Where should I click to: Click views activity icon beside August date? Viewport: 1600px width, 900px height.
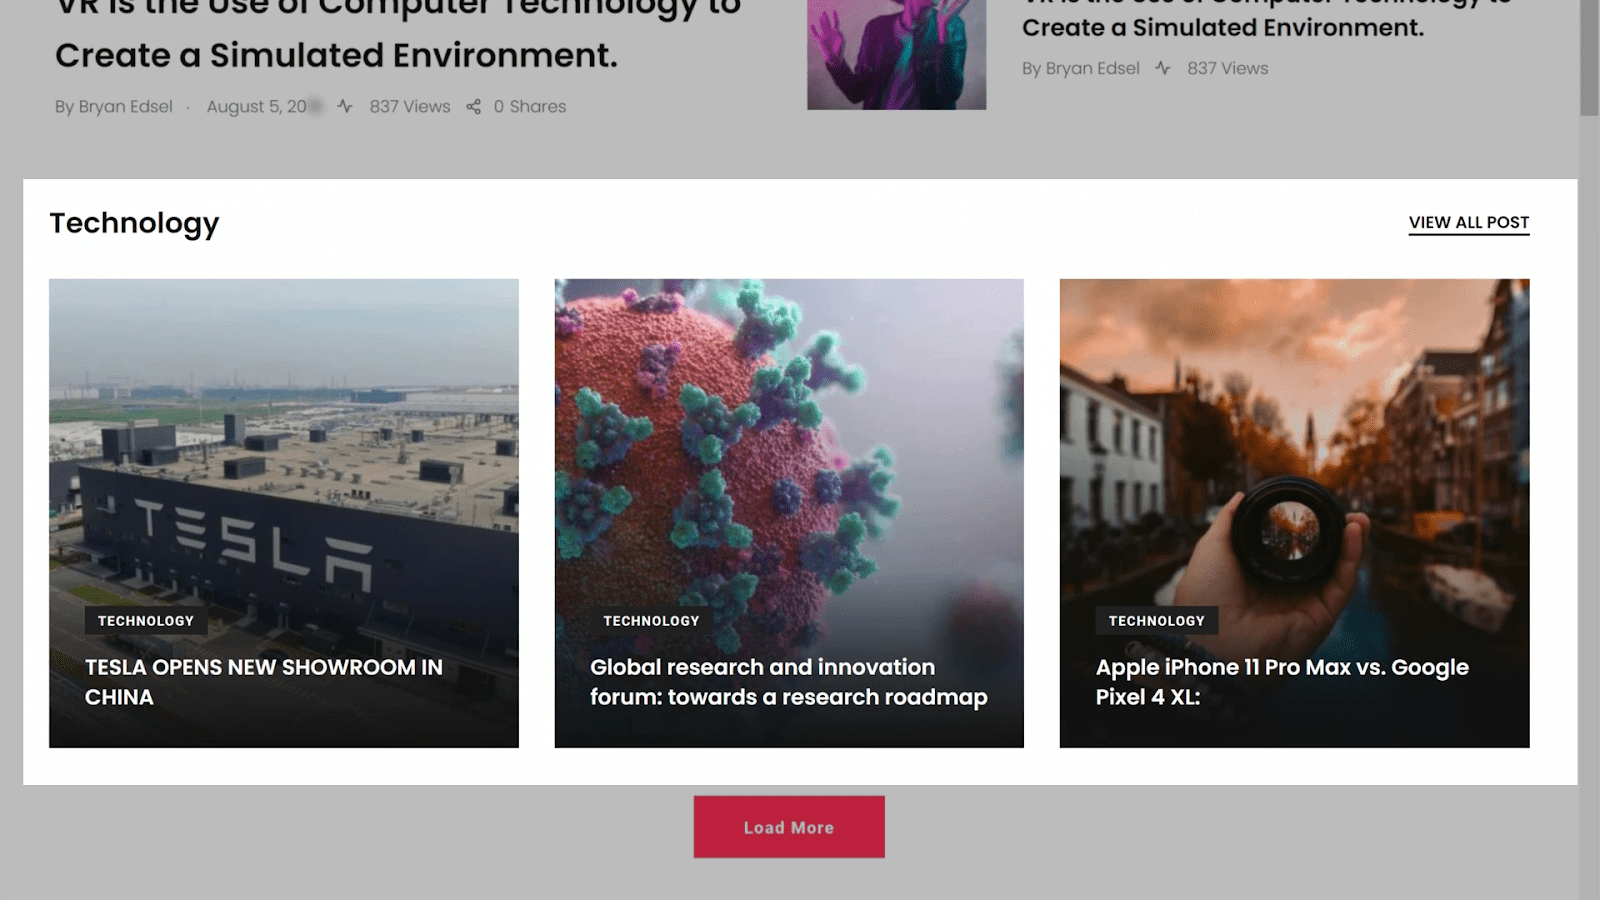345,106
